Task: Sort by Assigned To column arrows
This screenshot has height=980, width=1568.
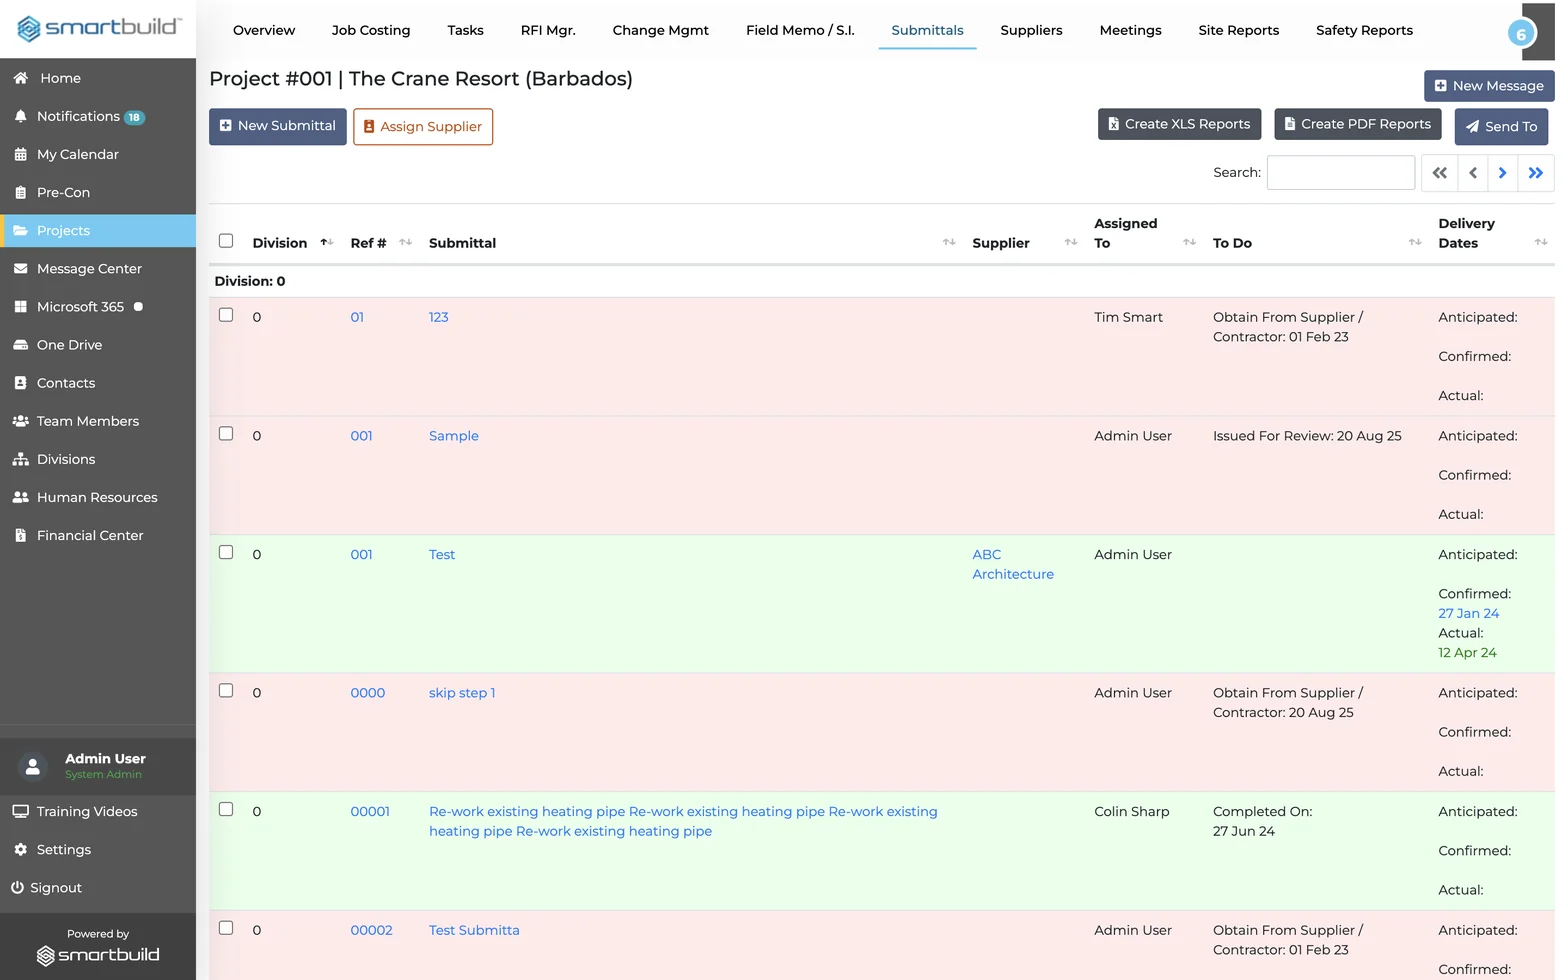Action: [x=1189, y=242]
